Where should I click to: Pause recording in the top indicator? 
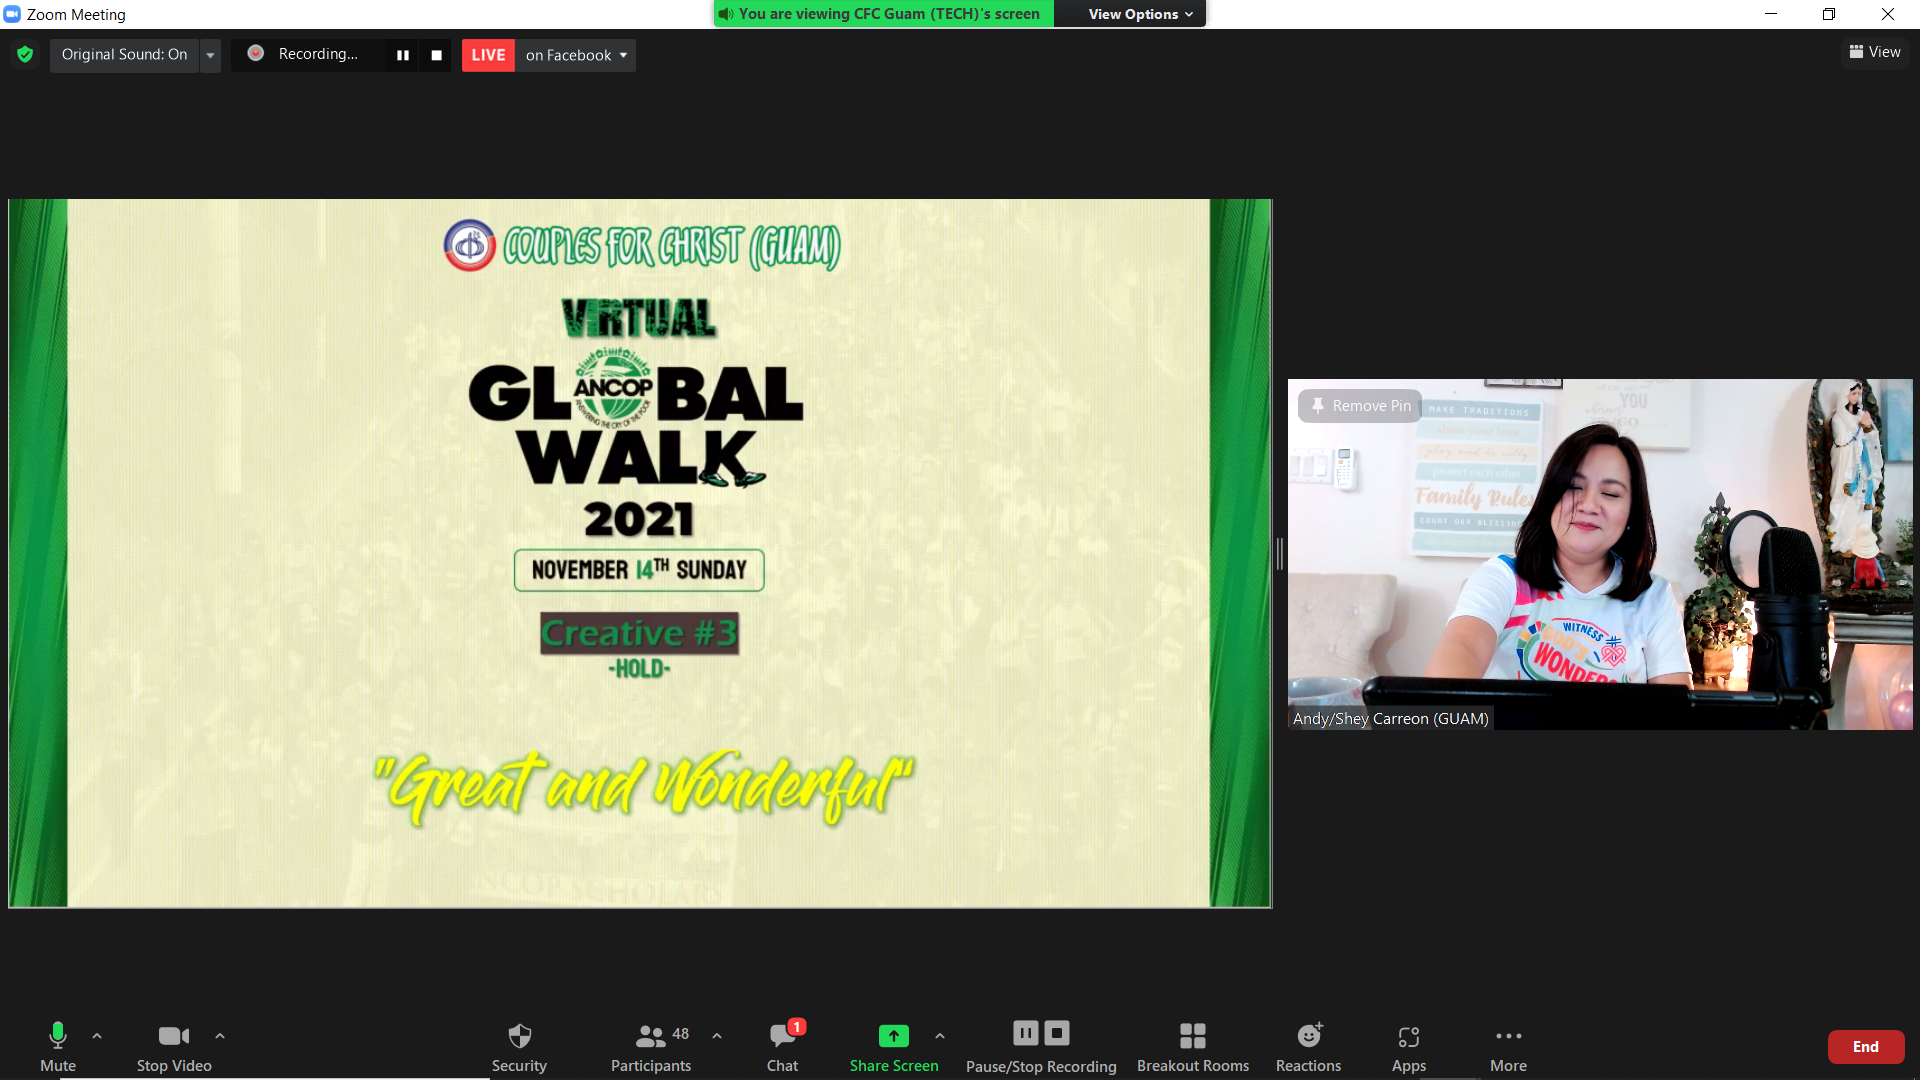point(403,55)
